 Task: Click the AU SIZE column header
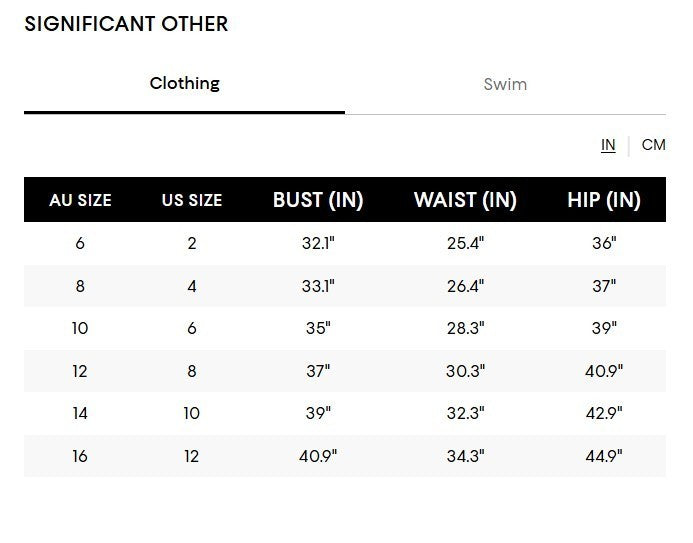click(x=80, y=200)
